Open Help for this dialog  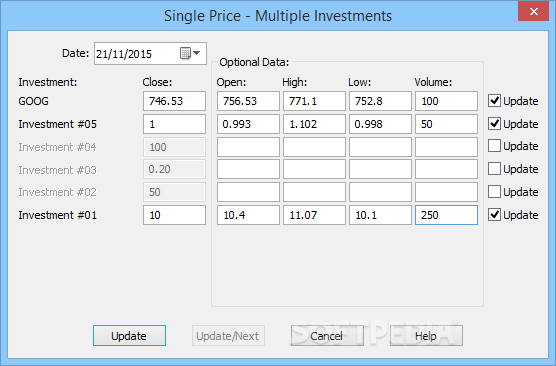(426, 336)
